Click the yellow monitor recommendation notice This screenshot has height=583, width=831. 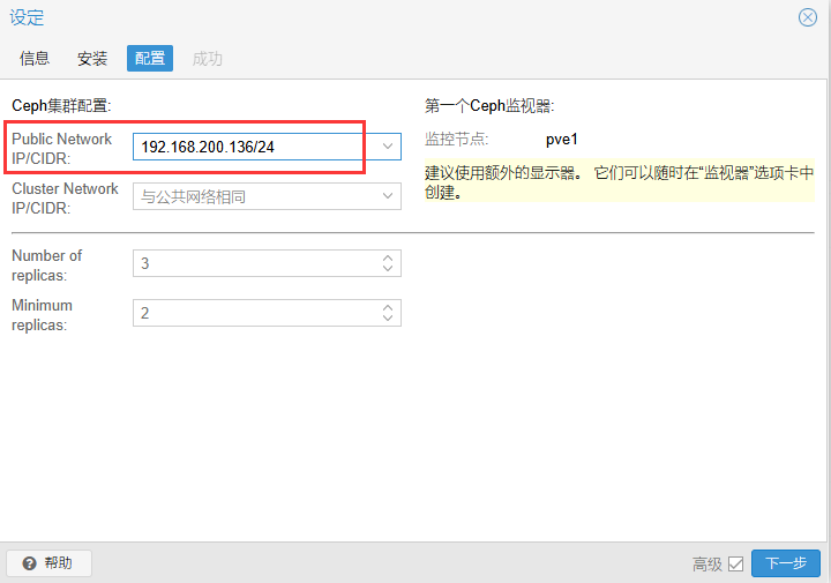click(x=619, y=181)
